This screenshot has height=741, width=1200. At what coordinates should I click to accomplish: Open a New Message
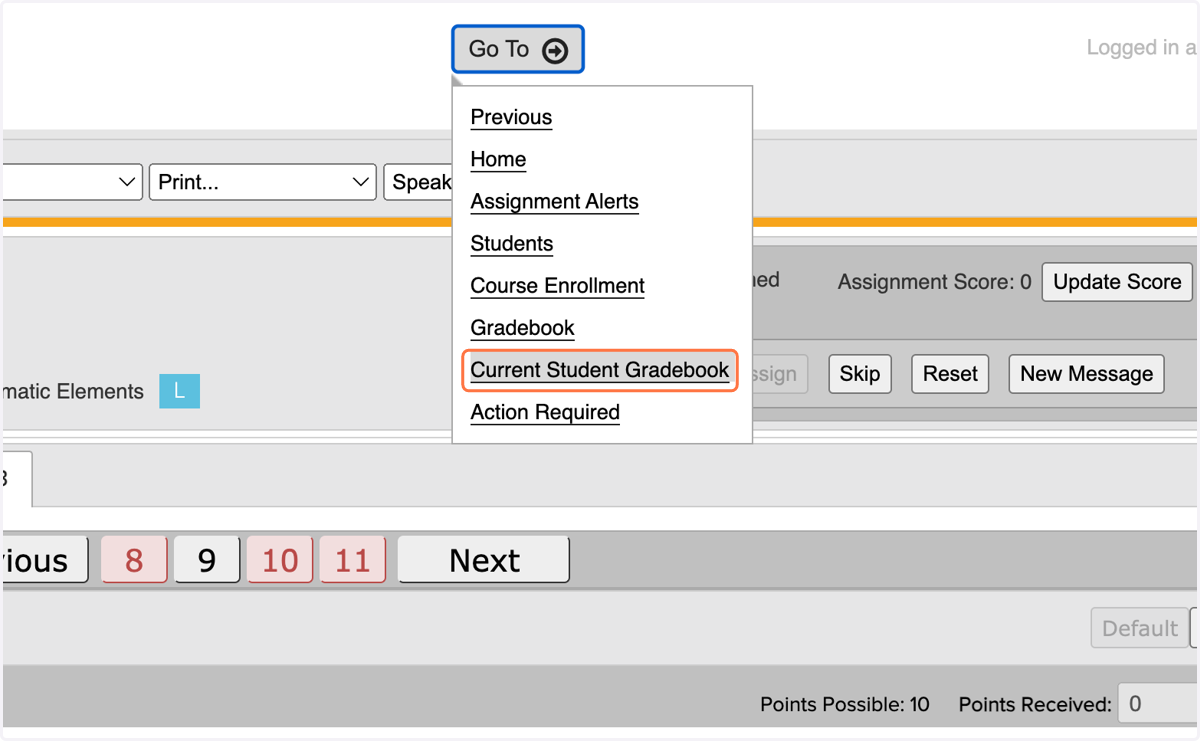click(x=1086, y=374)
